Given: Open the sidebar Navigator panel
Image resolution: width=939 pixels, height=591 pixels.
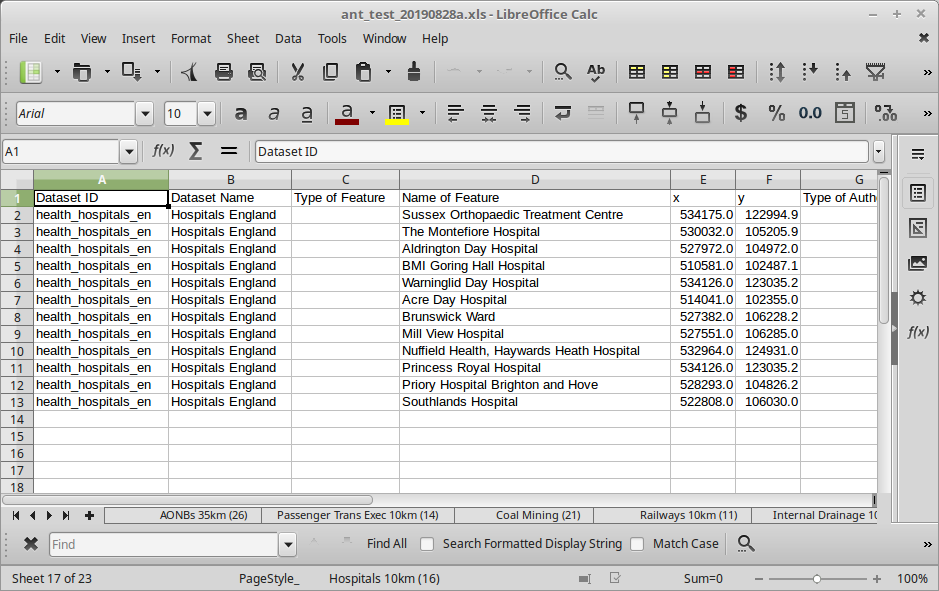Looking at the screenshot, I should (917, 298).
